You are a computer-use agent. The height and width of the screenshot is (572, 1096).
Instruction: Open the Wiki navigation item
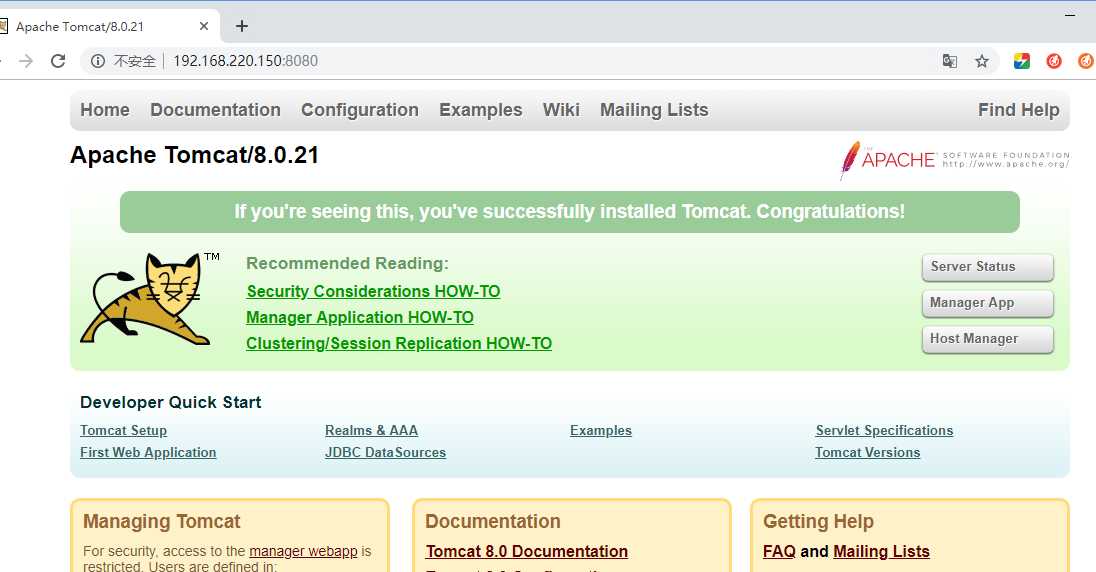coord(561,110)
